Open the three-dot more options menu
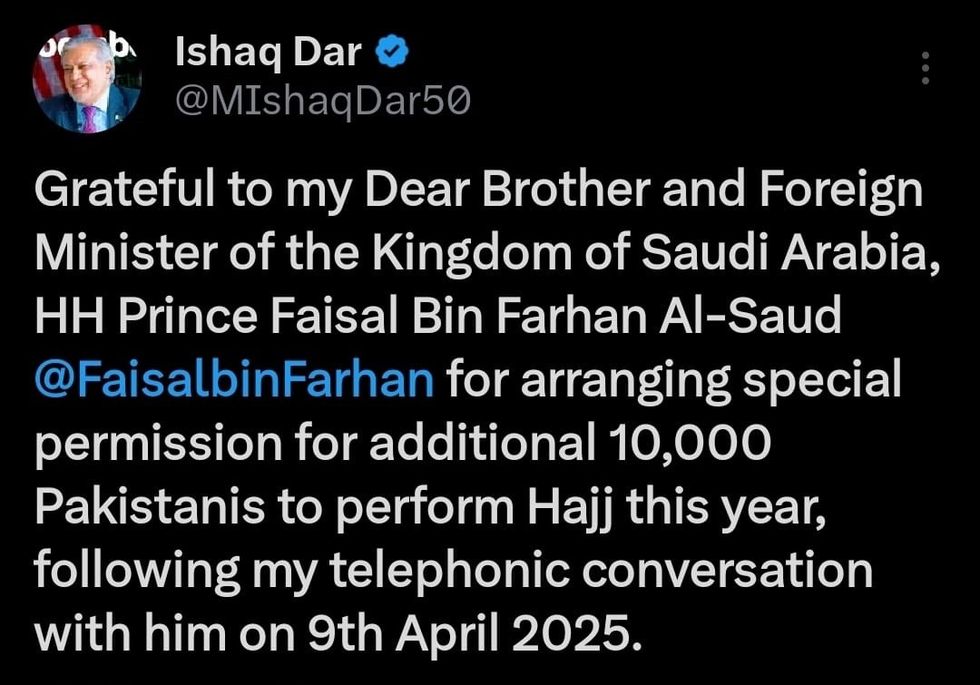Screen dimensions: 980x685 (x=925, y=68)
